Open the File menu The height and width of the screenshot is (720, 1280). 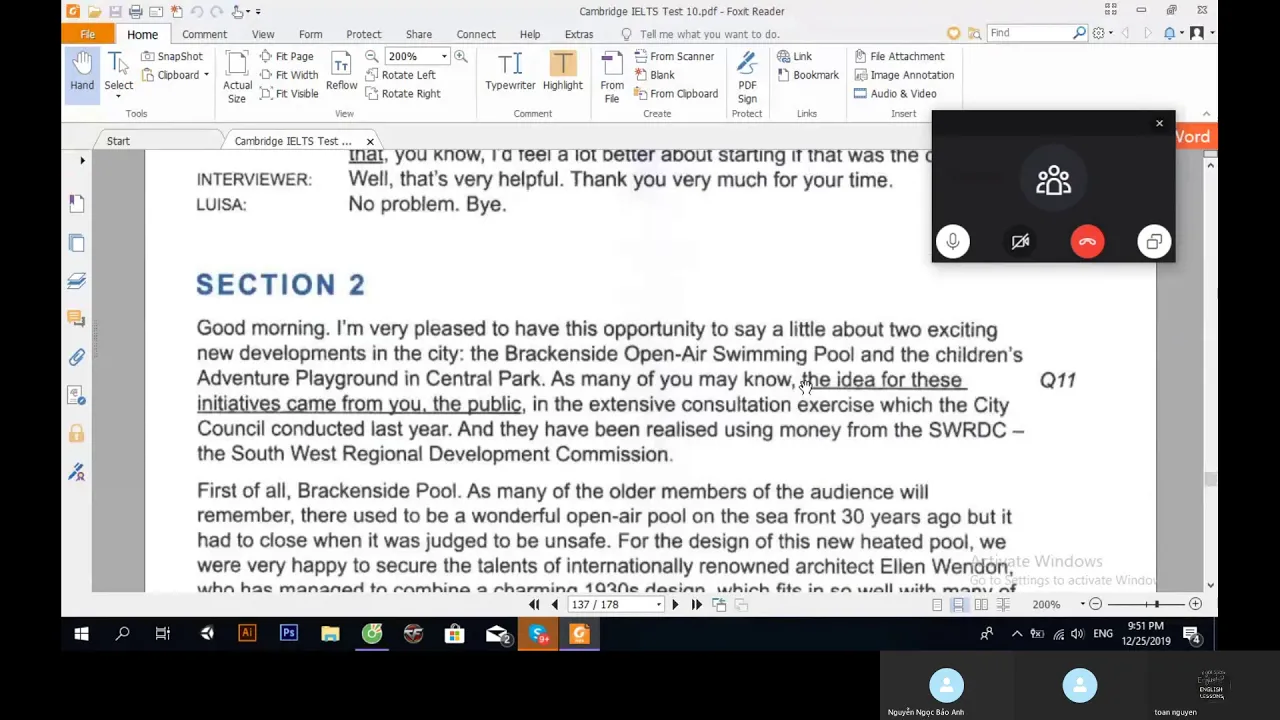(88, 34)
